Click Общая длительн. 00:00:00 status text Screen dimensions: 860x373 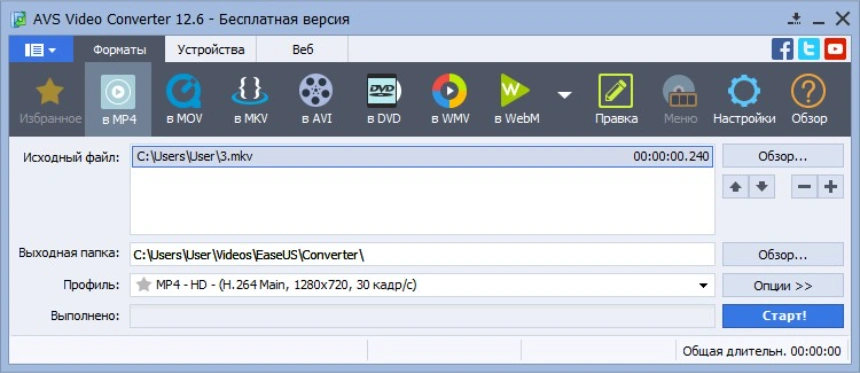761,351
